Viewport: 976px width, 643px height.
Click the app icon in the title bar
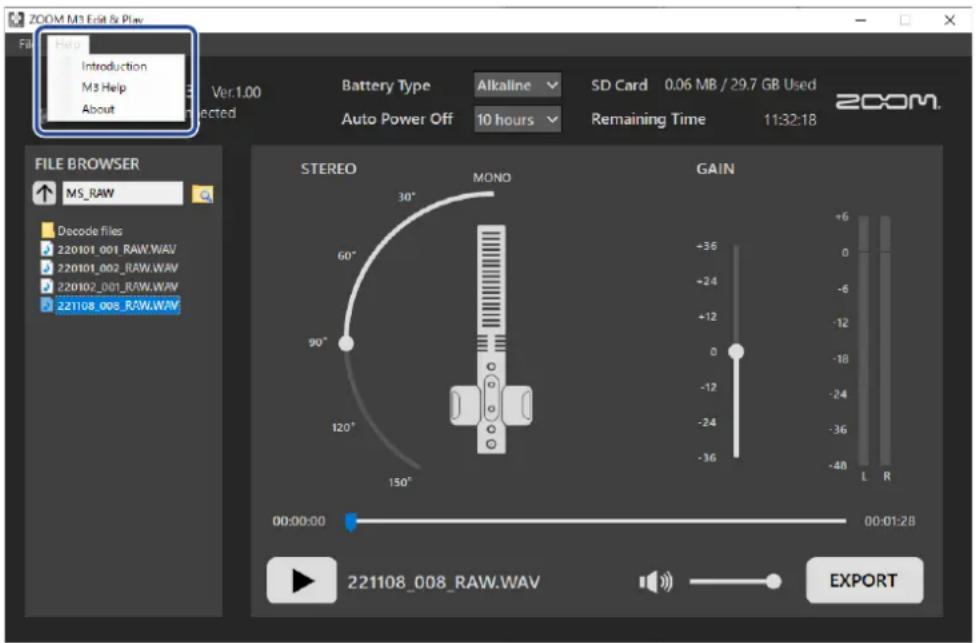[x=16, y=19]
